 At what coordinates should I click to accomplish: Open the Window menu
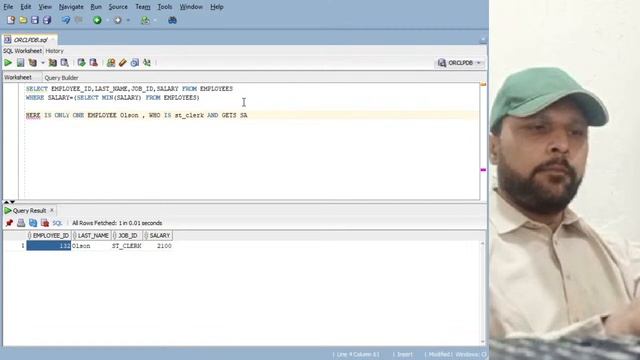(191, 7)
